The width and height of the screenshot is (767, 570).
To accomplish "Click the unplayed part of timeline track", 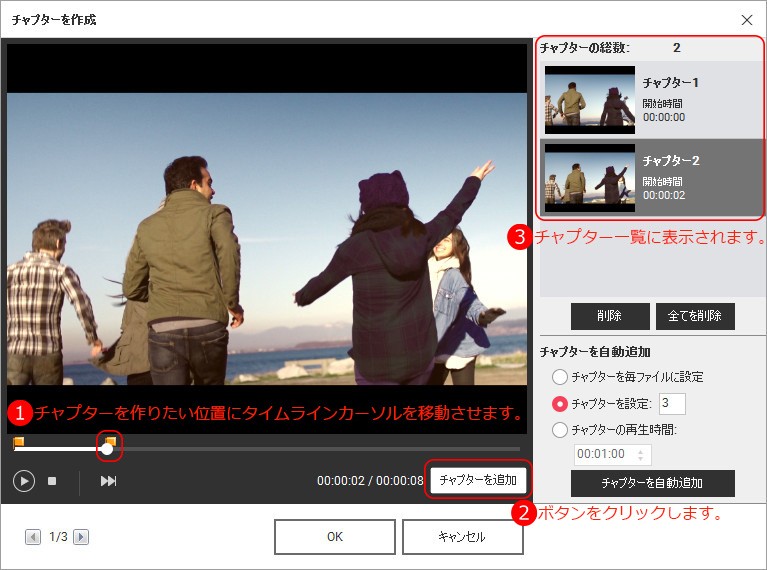I will (316, 449).
